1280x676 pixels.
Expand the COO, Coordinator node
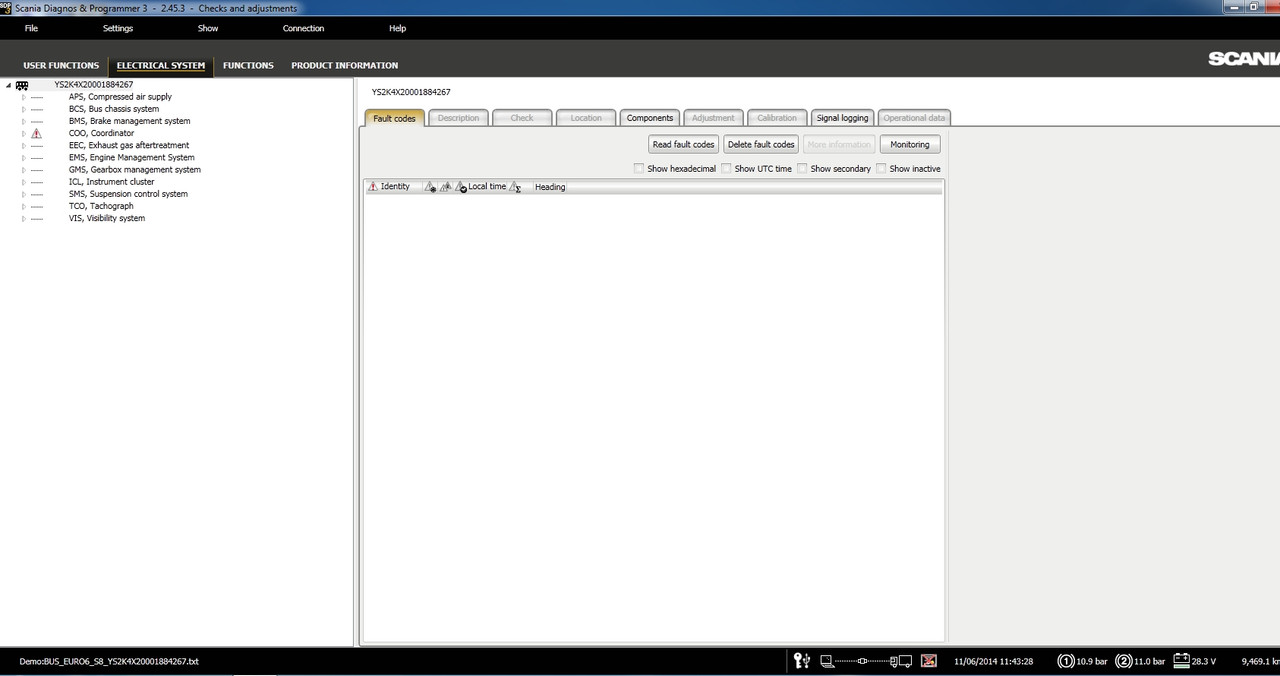pos(24,133)
